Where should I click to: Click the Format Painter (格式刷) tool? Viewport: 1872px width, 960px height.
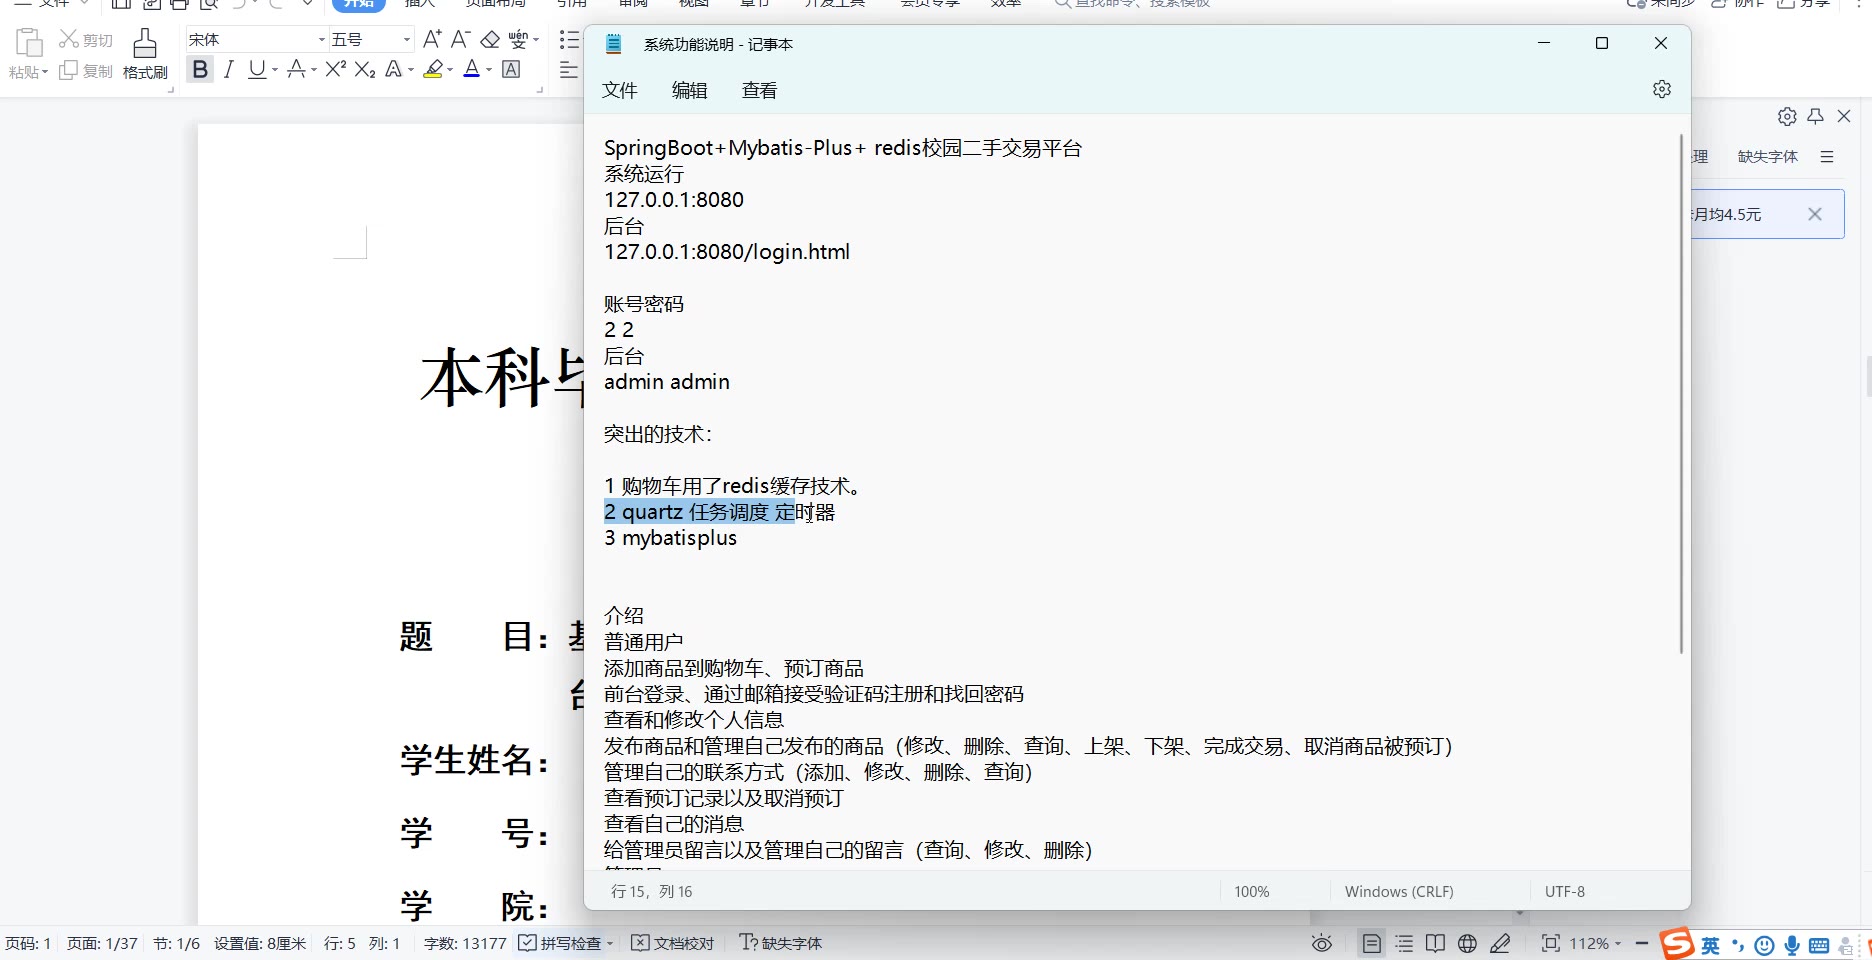click(x=145, y=54)
